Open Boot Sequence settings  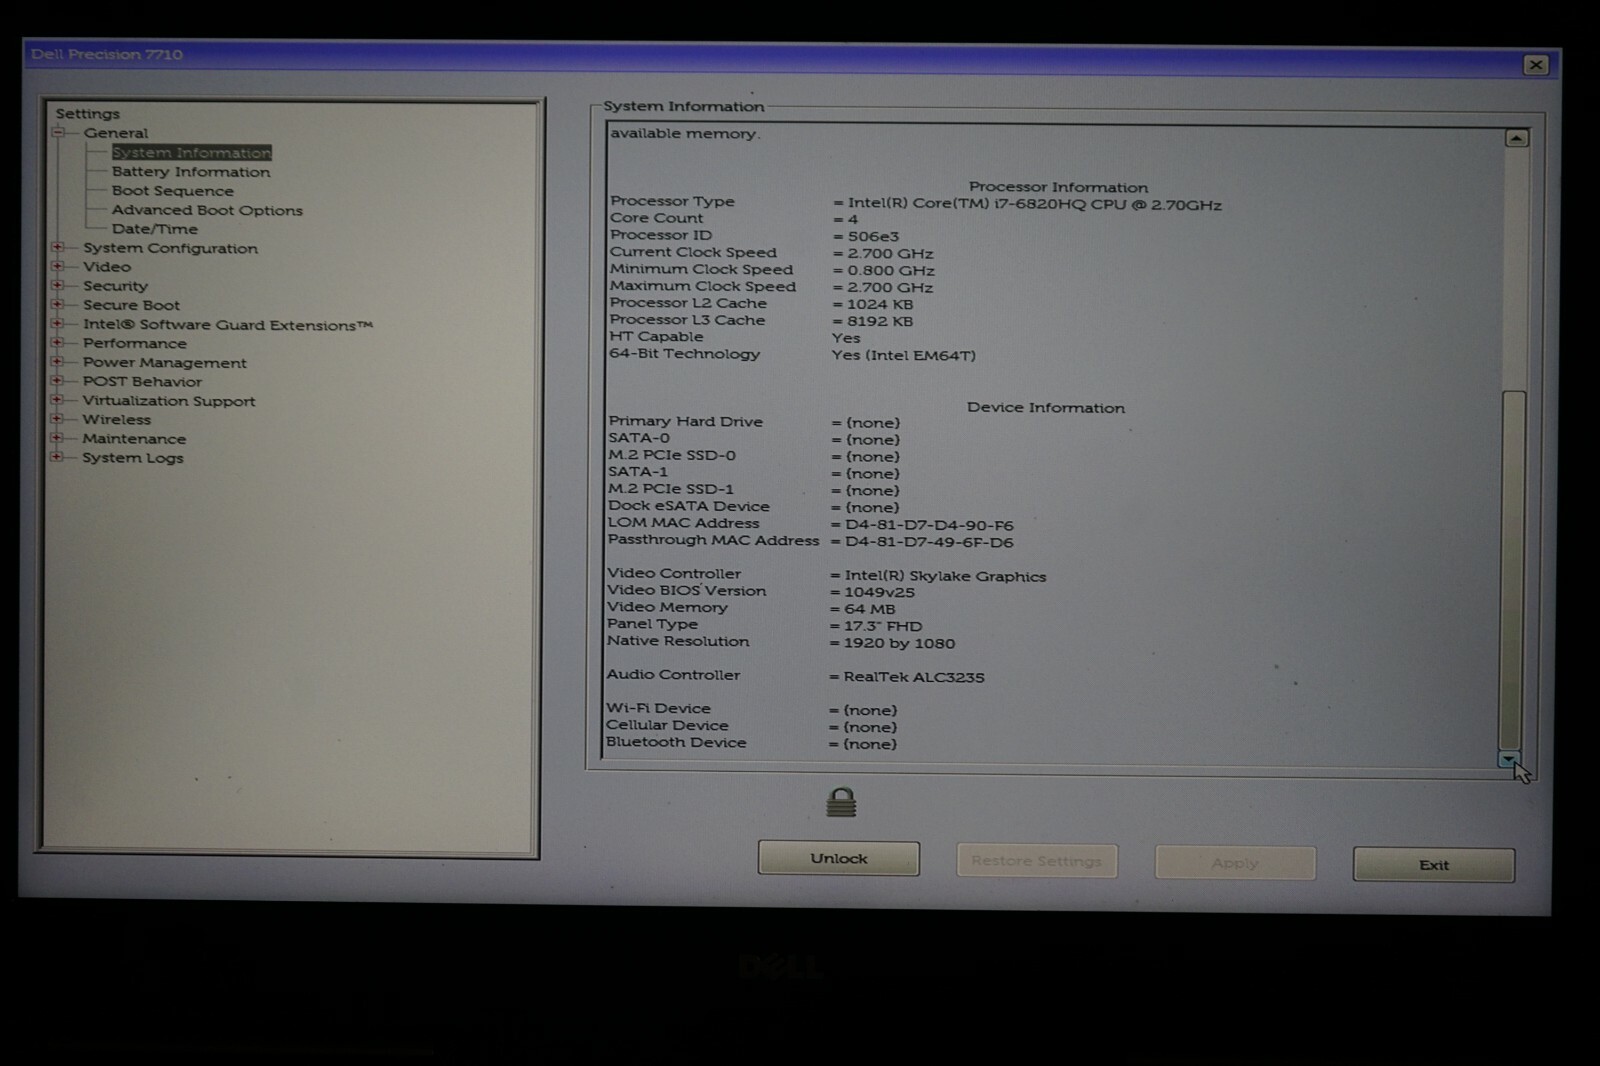click(172, 191)
